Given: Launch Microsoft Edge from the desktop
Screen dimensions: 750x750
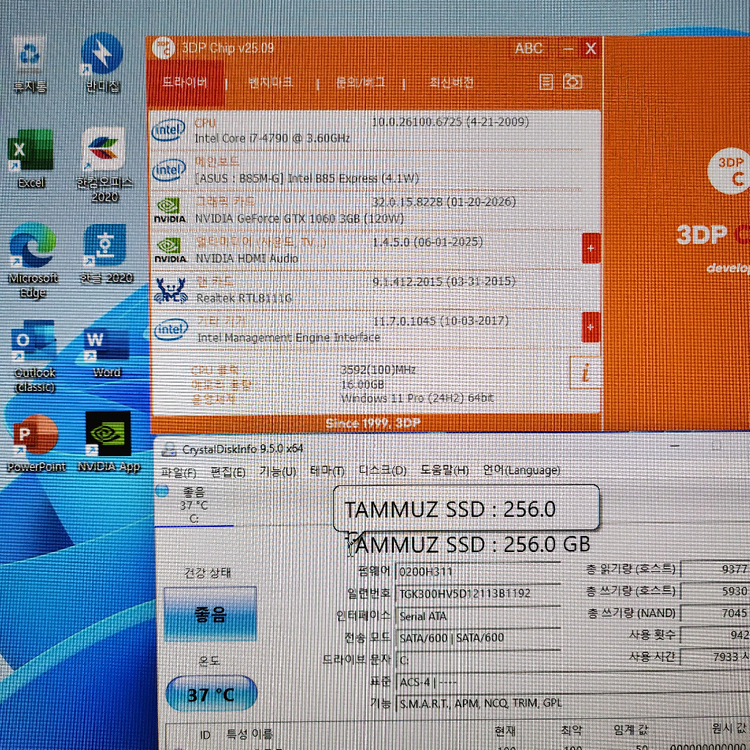Looking at the screenshot, I should point(33,260).
